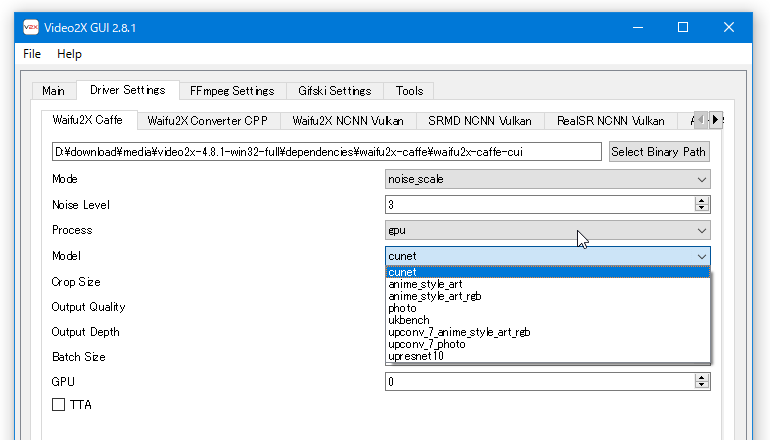Expand the Process dropdown showing gpu
Viewport: 770px width, 440px height.
click(x=548, y=230)
